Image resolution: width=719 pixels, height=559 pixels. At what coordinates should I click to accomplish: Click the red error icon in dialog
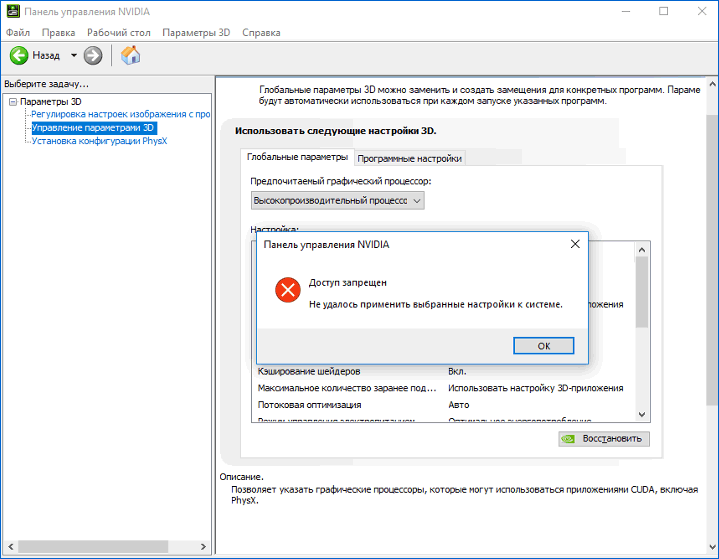[x=287, y=290]
